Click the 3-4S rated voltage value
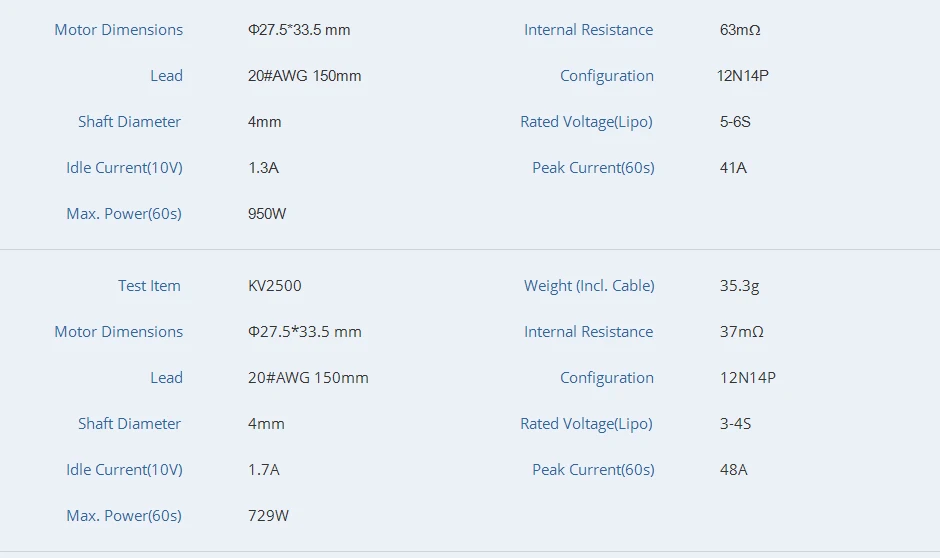Viewport: 940px width, 558px height. tap(735, 424)
